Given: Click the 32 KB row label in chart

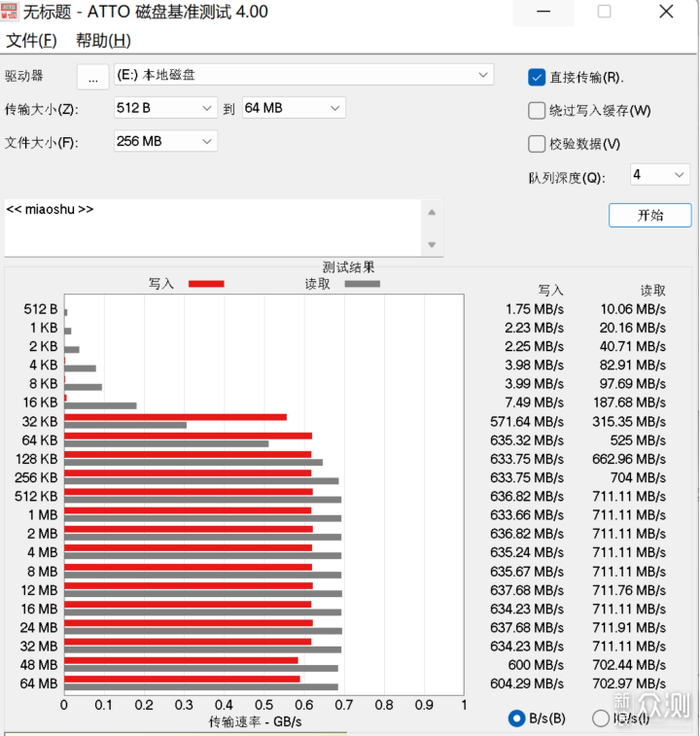Looking at the screenshot, I should pos(39,422).
